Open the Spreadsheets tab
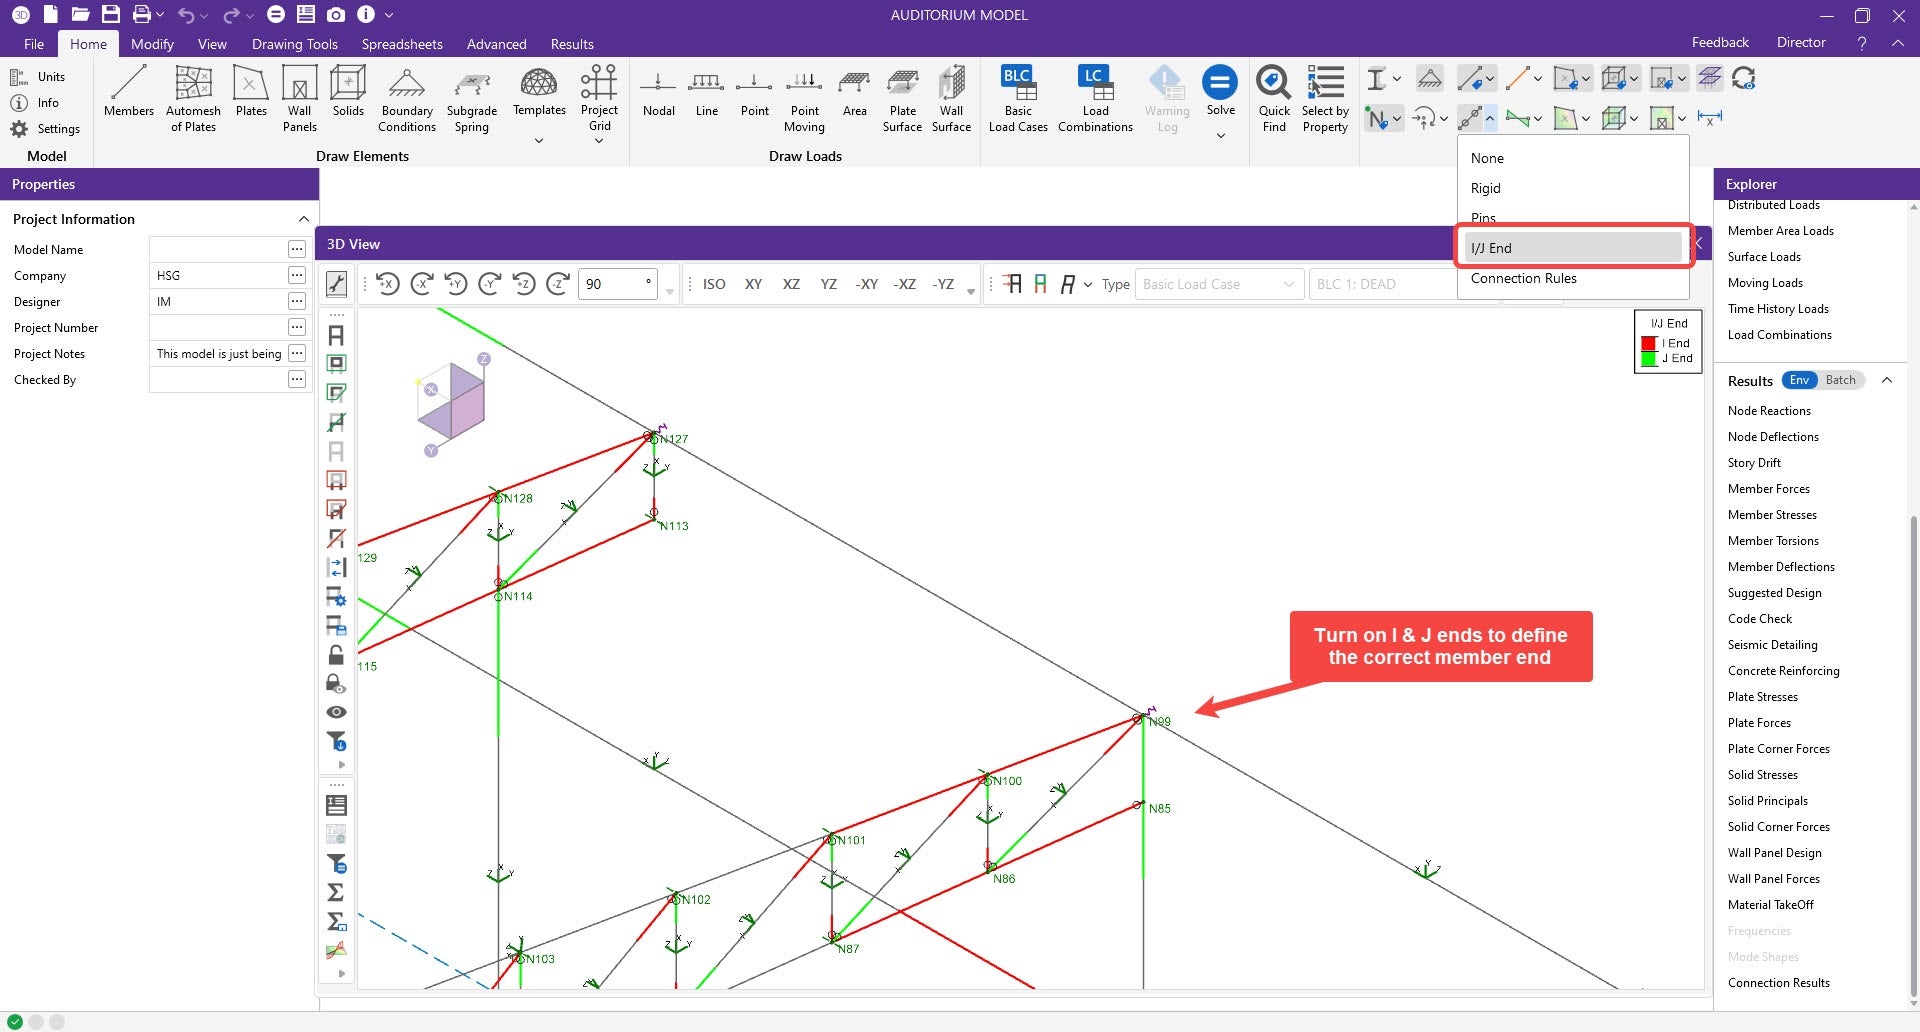This screenshot has height=1032, width=1920. pos(402,44)
